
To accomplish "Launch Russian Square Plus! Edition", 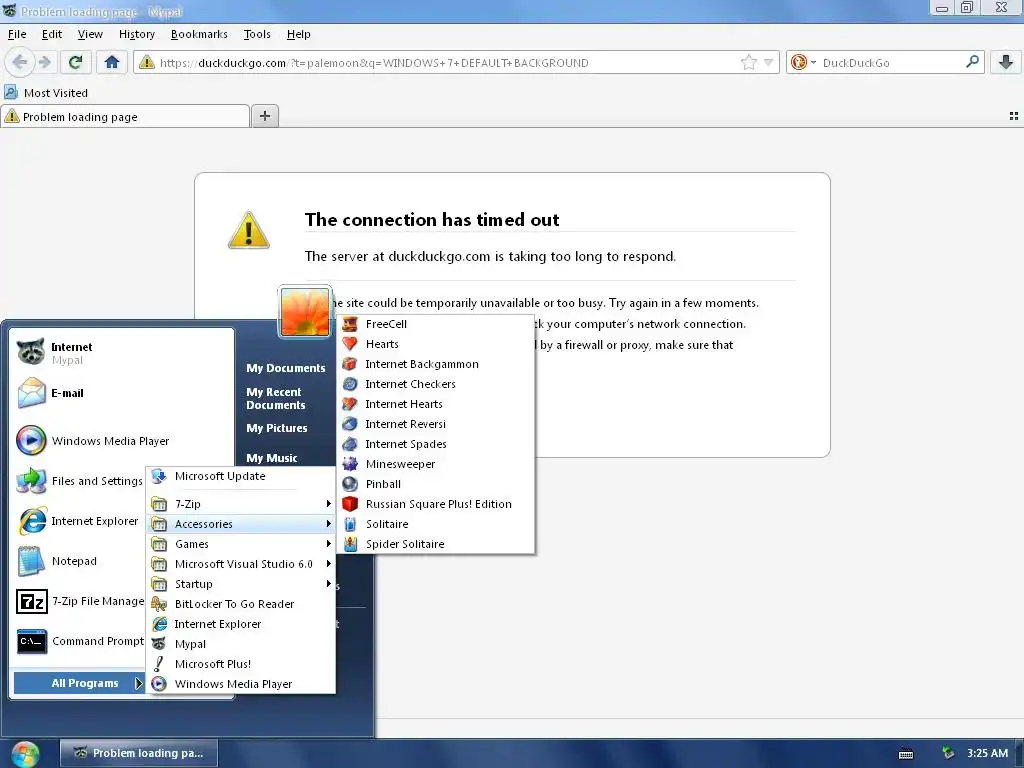I will pyautogui.click(x=436, y=504).
